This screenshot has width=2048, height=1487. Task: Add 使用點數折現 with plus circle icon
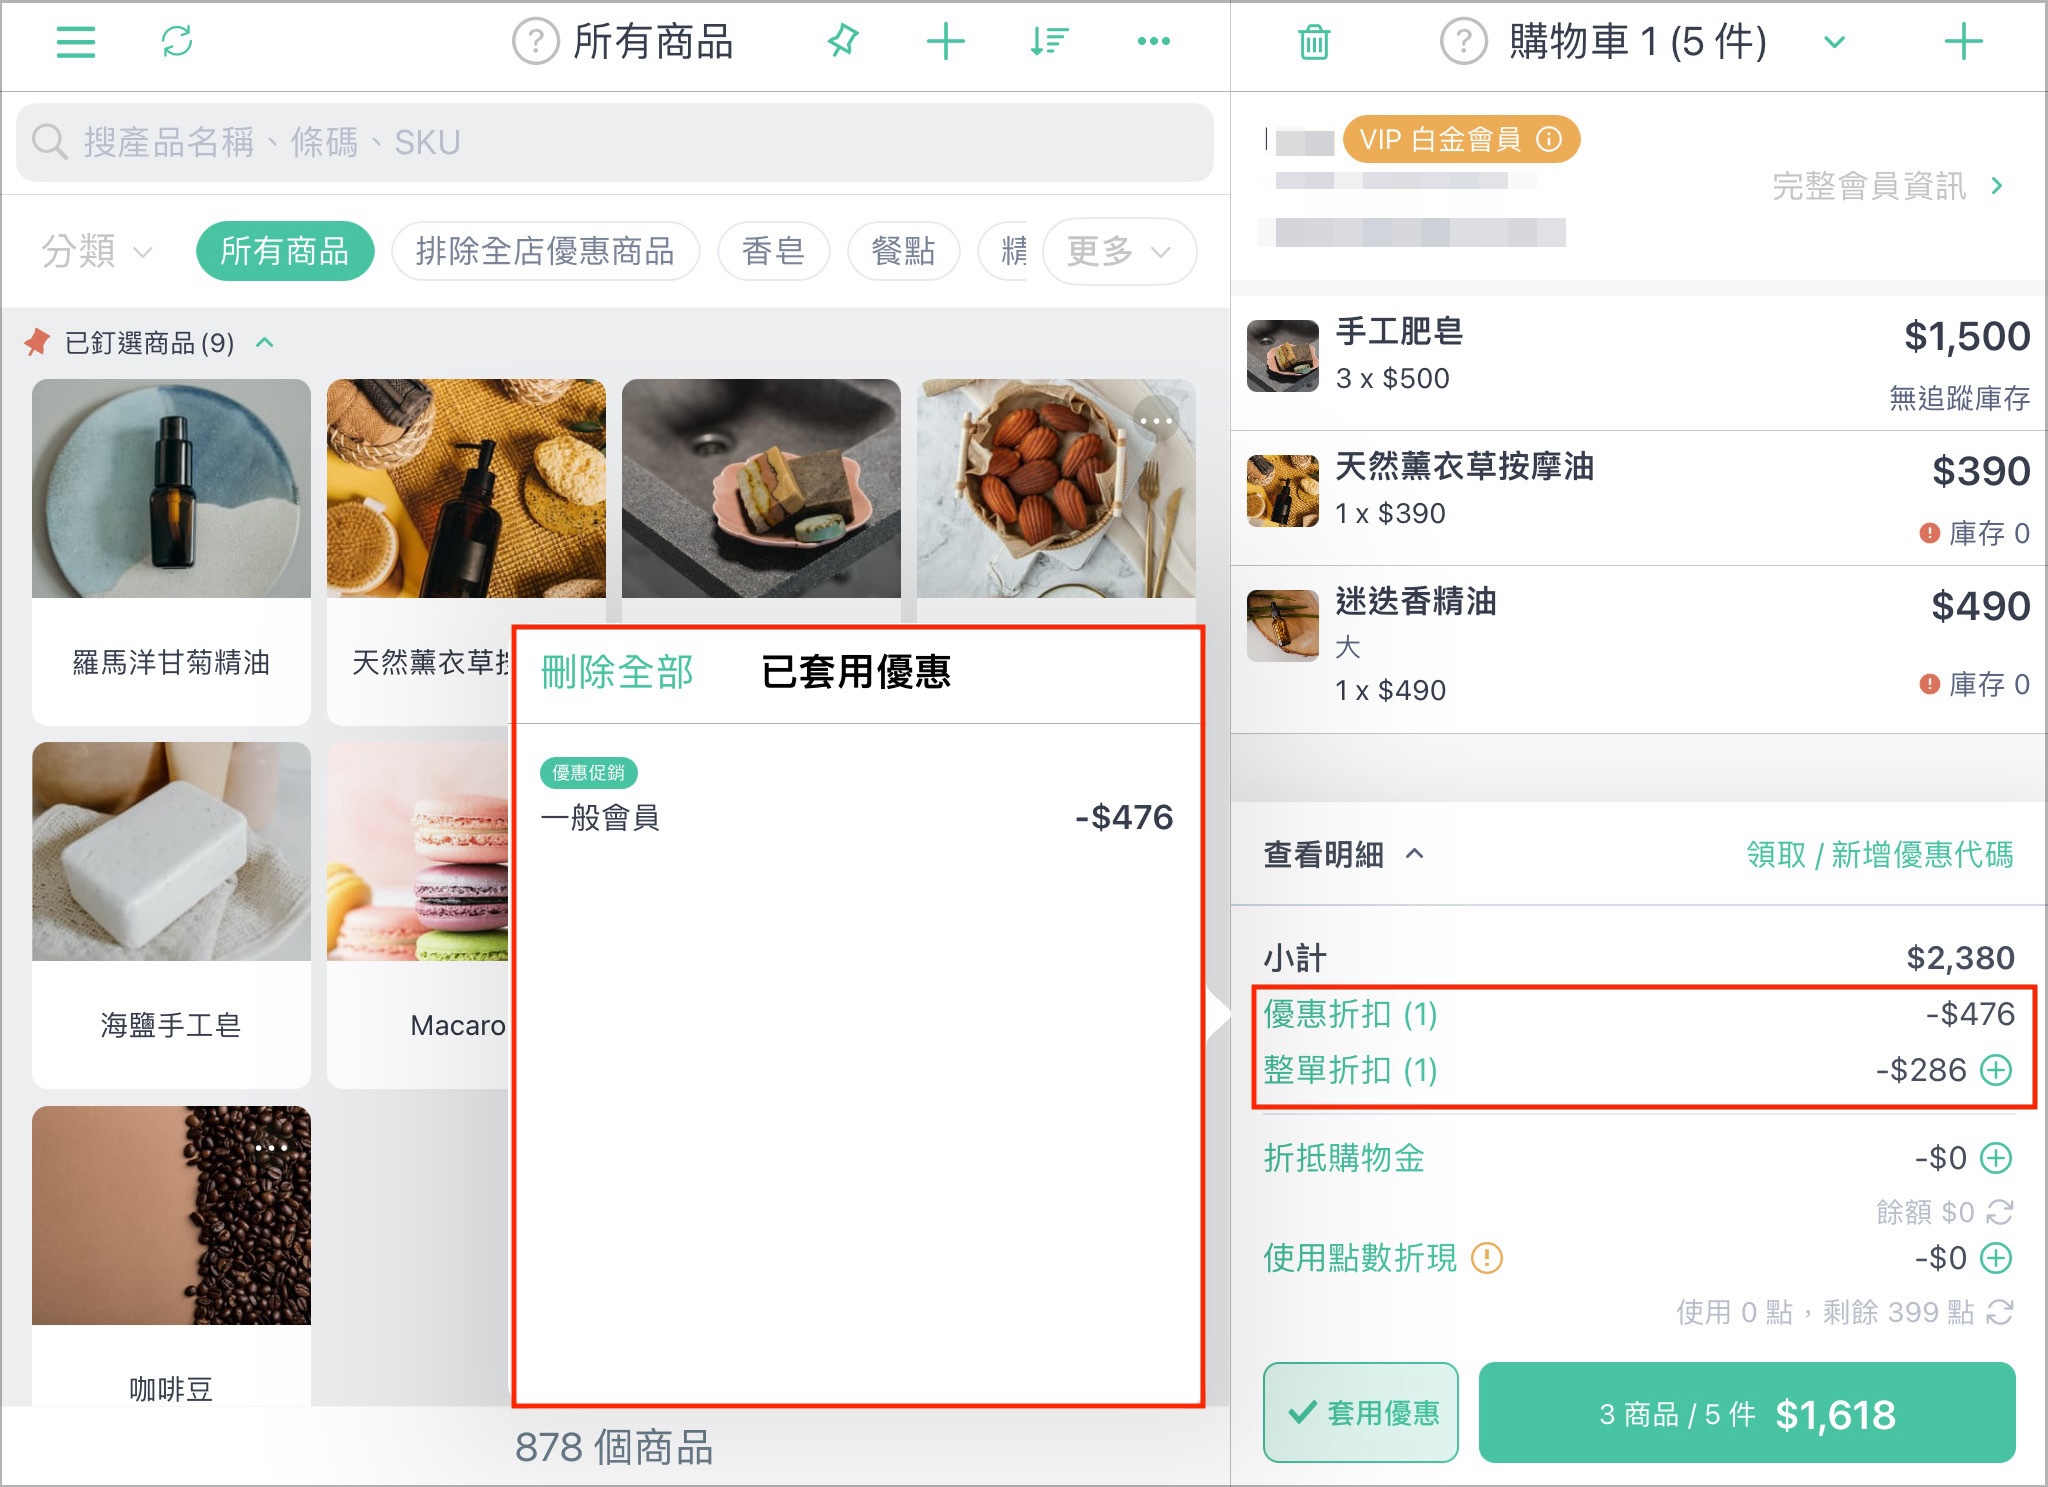click(x=1996, y=1258)
